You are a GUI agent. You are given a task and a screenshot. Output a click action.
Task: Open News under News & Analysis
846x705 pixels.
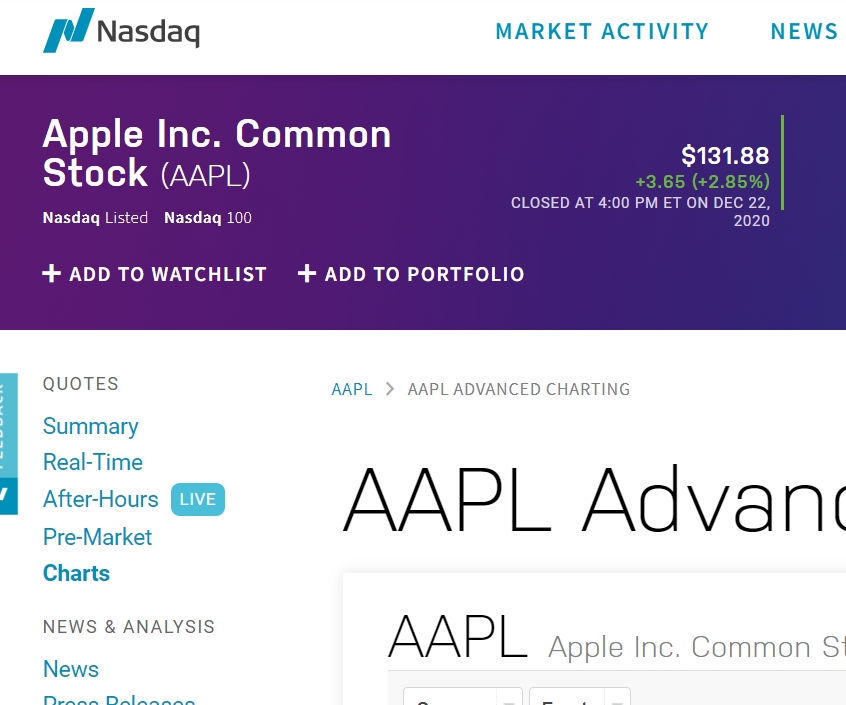[x=71, y=669]
